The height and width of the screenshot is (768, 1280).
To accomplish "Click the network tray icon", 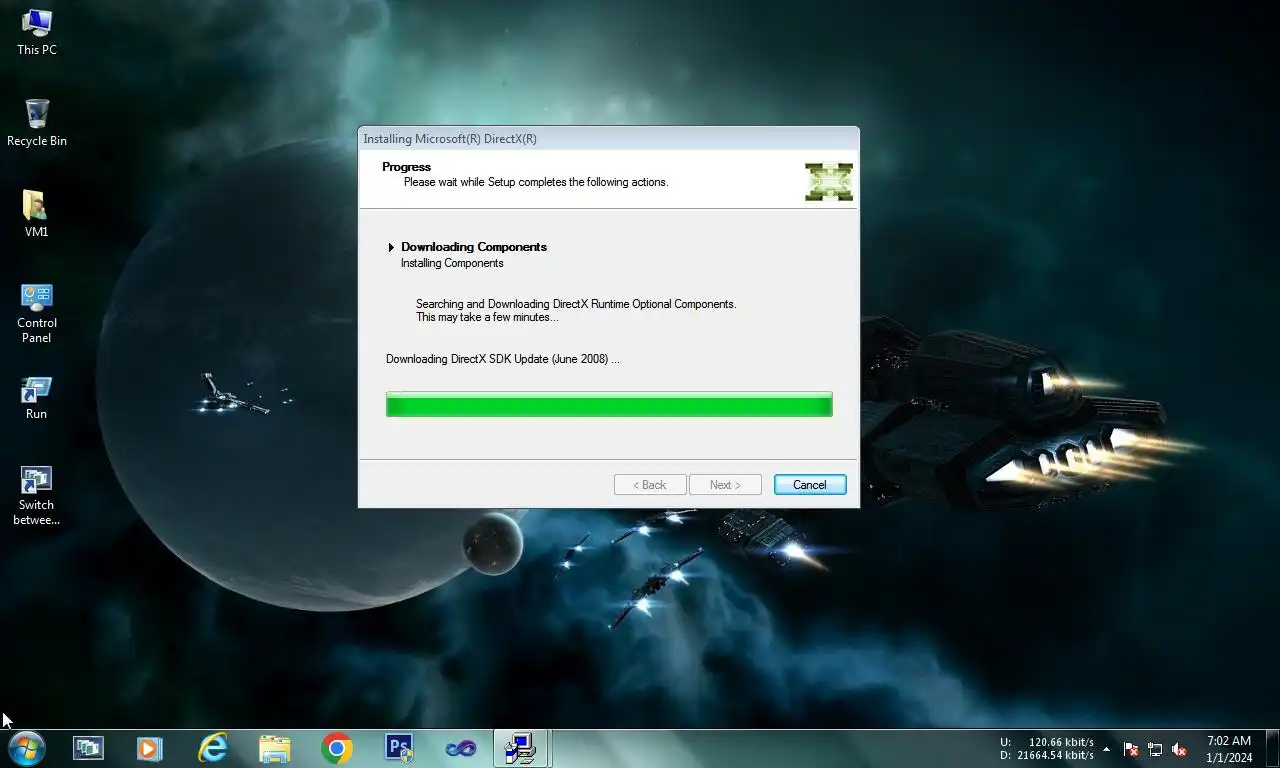I will click(1155, 749).
